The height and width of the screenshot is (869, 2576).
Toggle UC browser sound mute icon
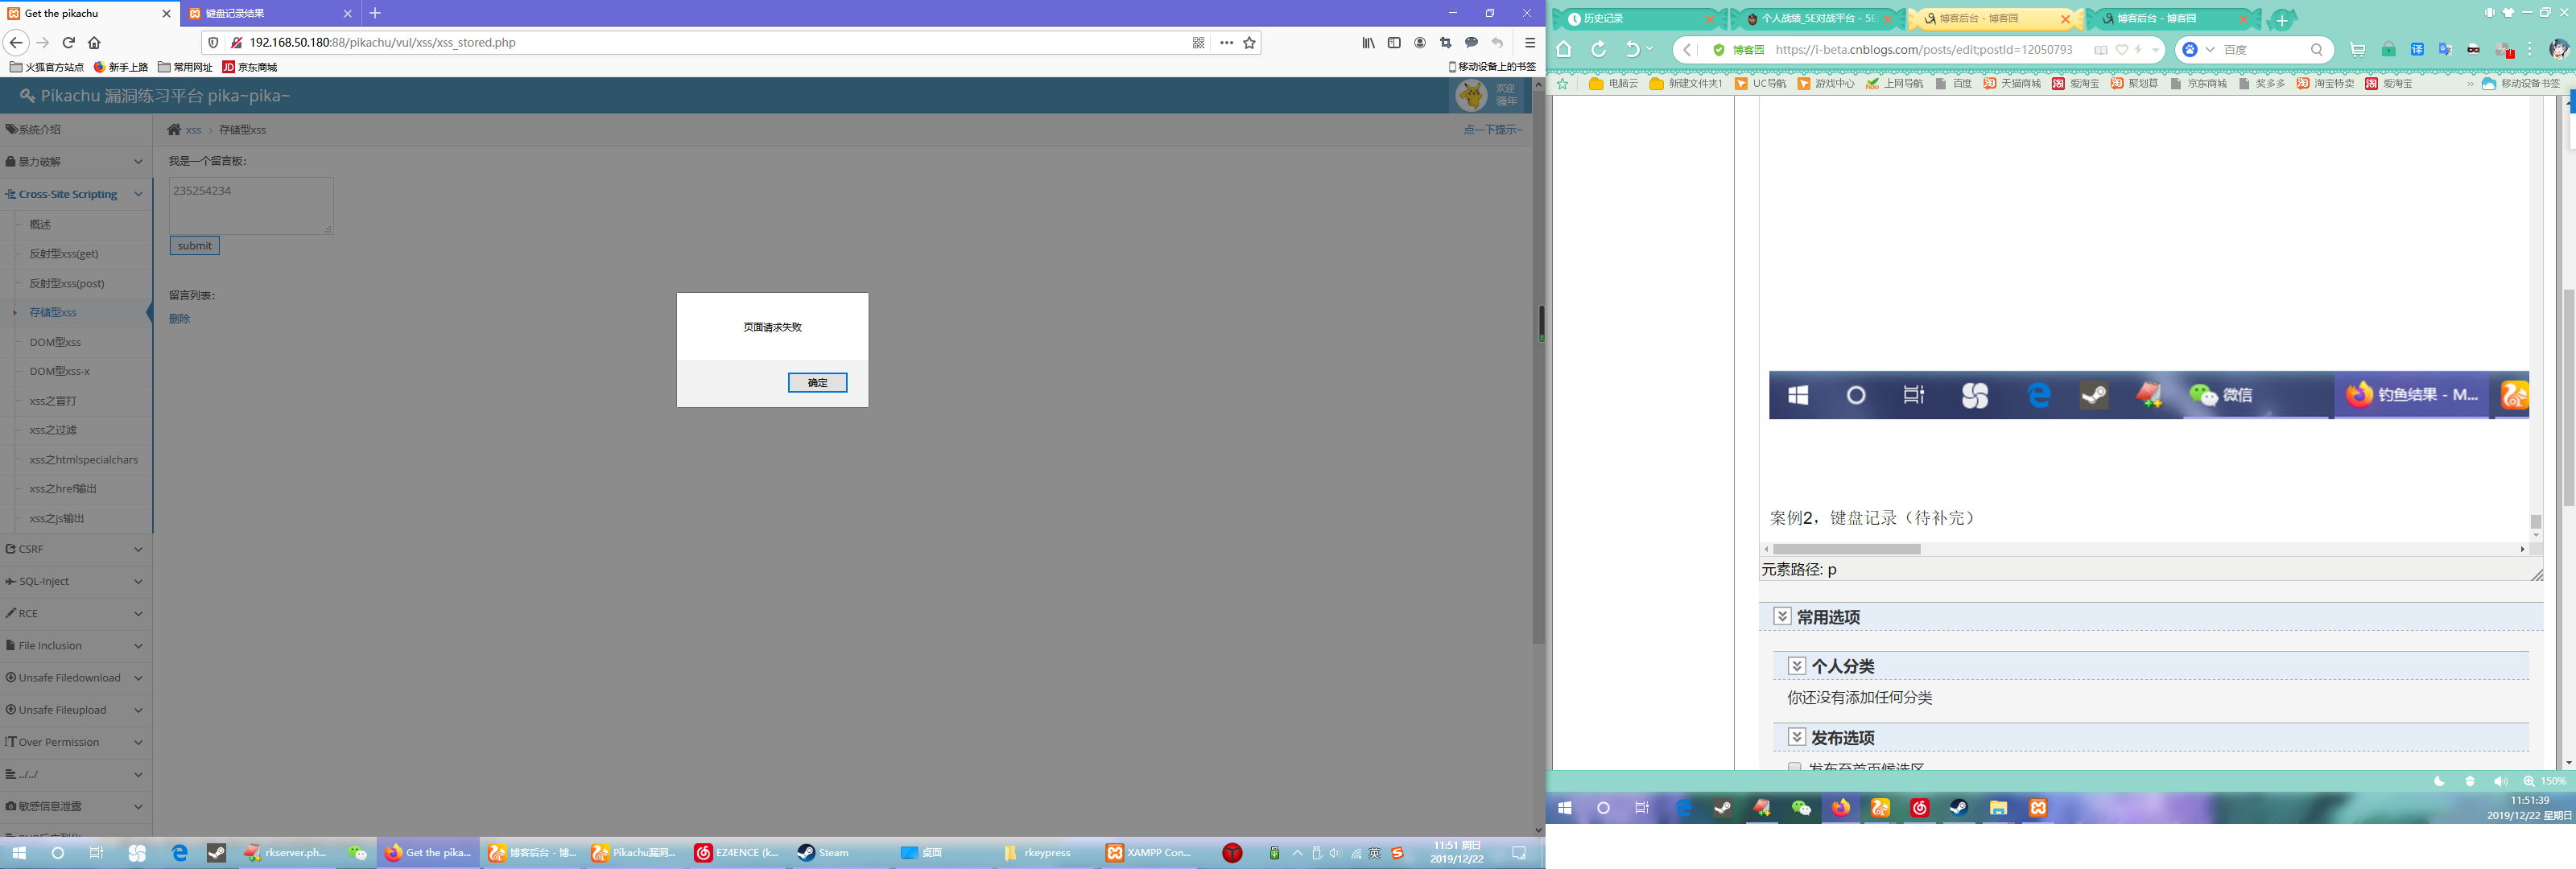(2500, 781)
